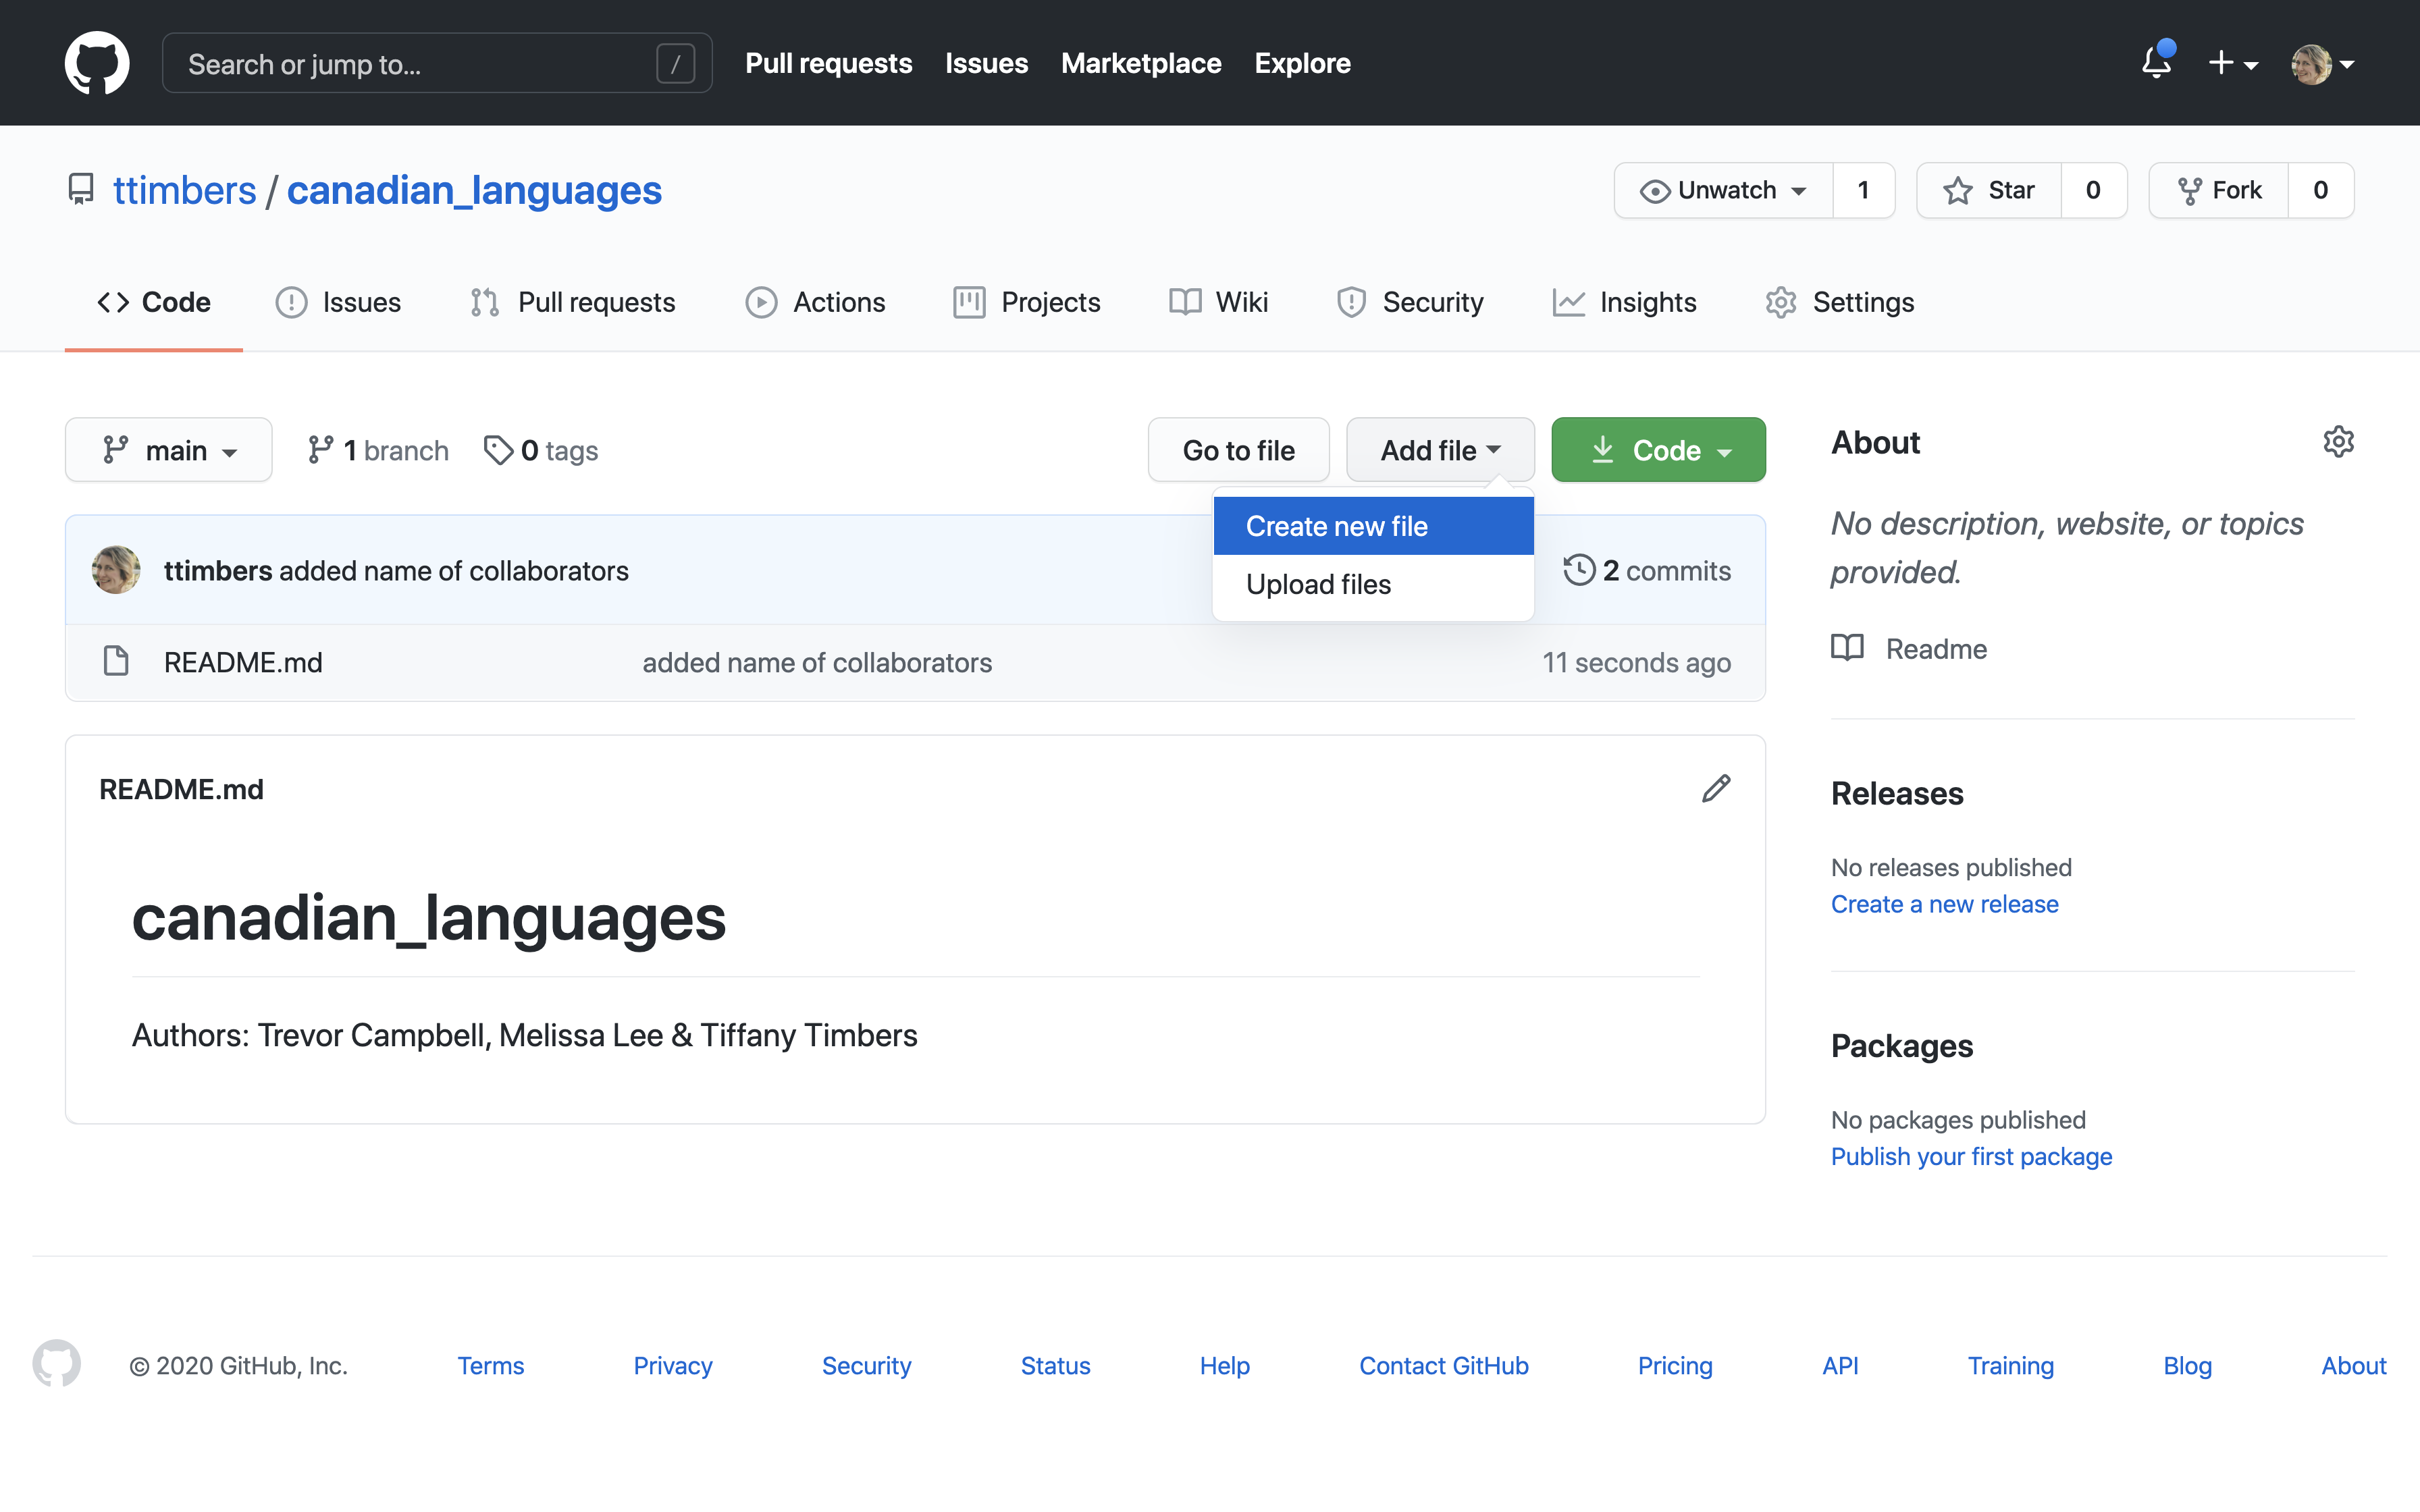Open the Wiki tab
The height and width of the screenshot is (1512, 2420).
coord(1218,302)
